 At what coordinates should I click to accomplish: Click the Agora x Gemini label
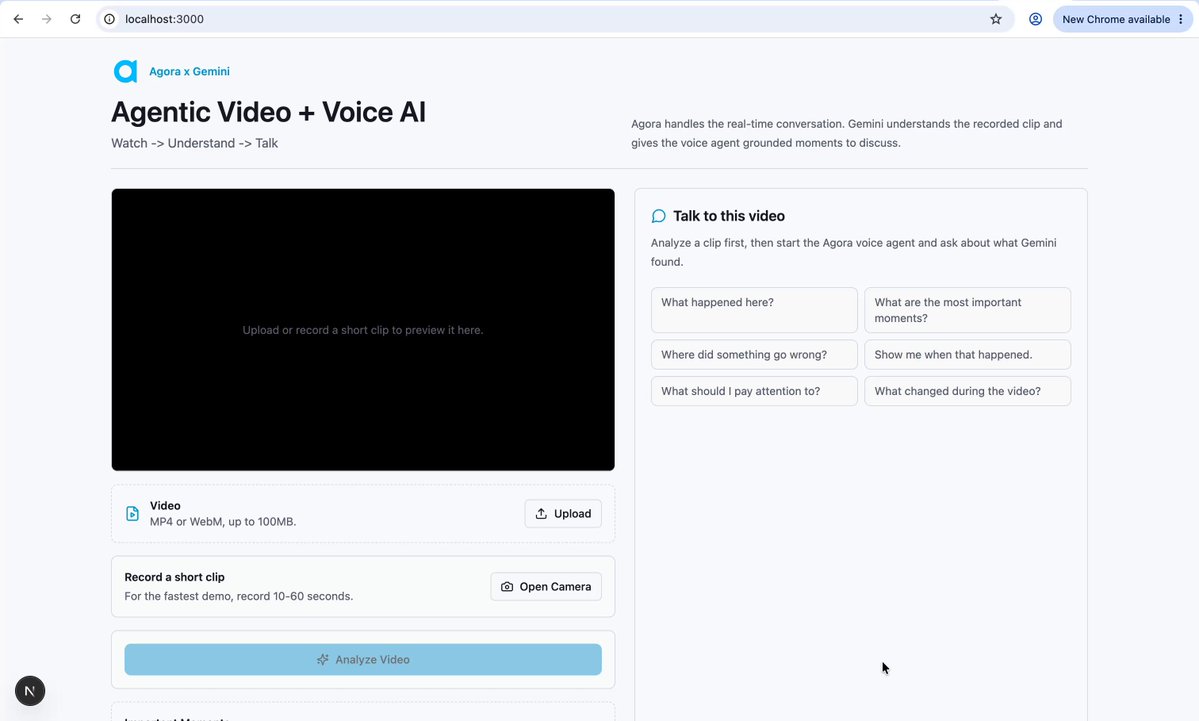(189, 71)
